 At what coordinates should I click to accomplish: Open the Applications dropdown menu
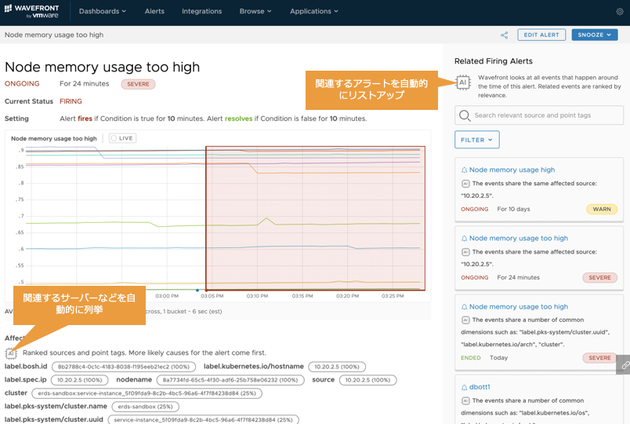(314, 11)
